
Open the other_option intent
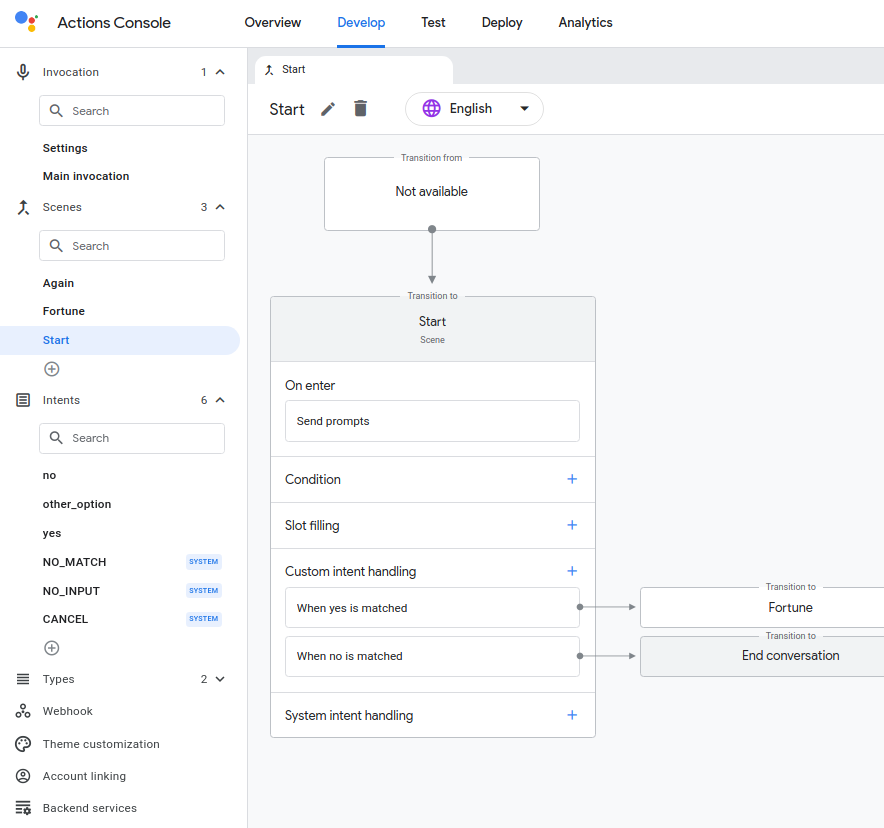[77, 504]
